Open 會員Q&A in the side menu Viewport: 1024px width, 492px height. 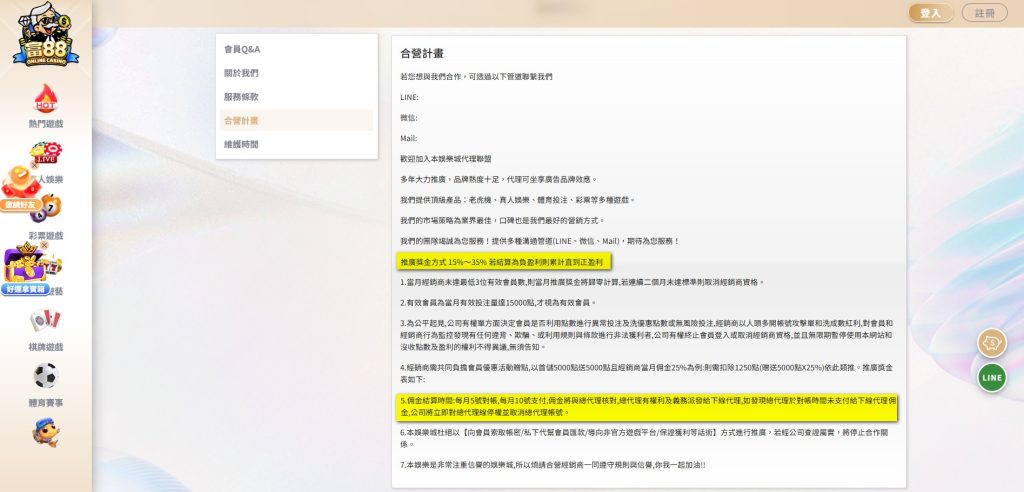click(296, 49)
